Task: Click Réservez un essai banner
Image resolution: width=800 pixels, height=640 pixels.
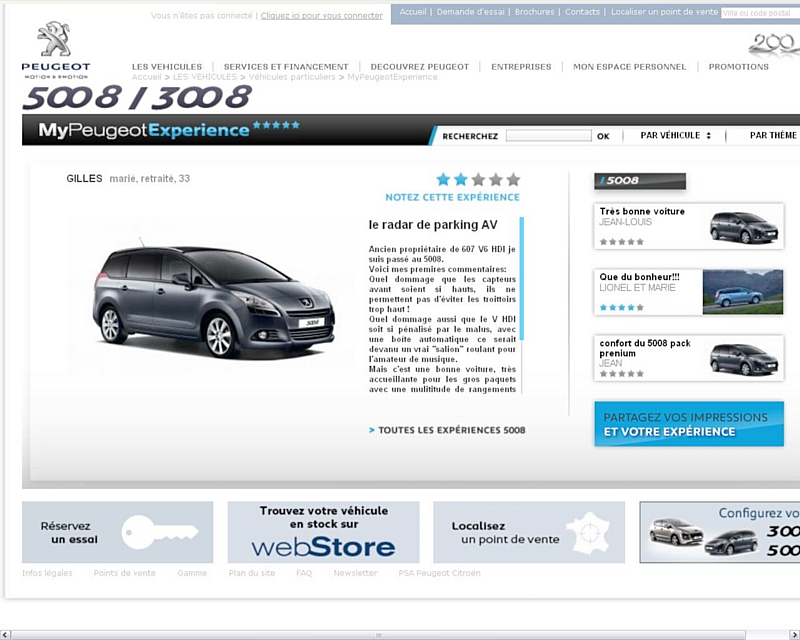Action: [117, 532]
